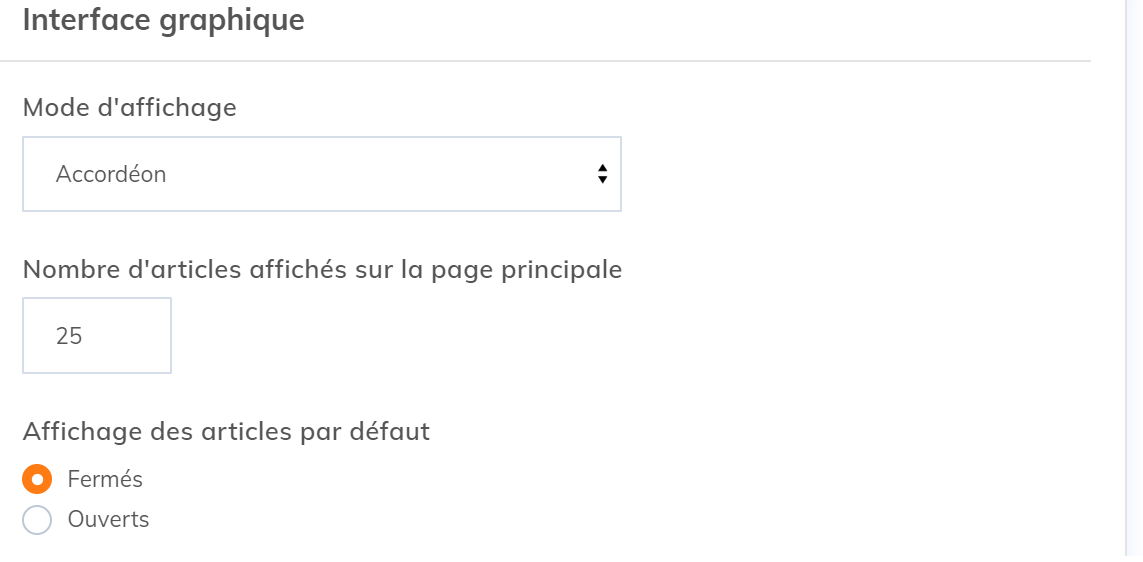Click the vertical border at the right edge
This screenshot has height=562, width=1143.
point(1125,280)
